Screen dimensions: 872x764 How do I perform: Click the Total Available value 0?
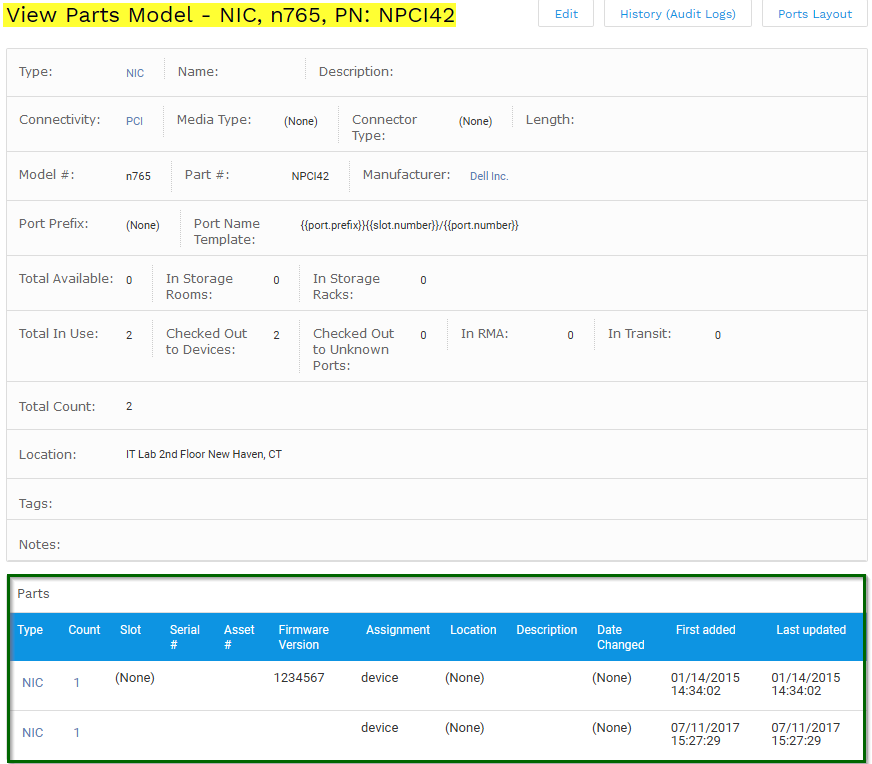pos(129,280)
